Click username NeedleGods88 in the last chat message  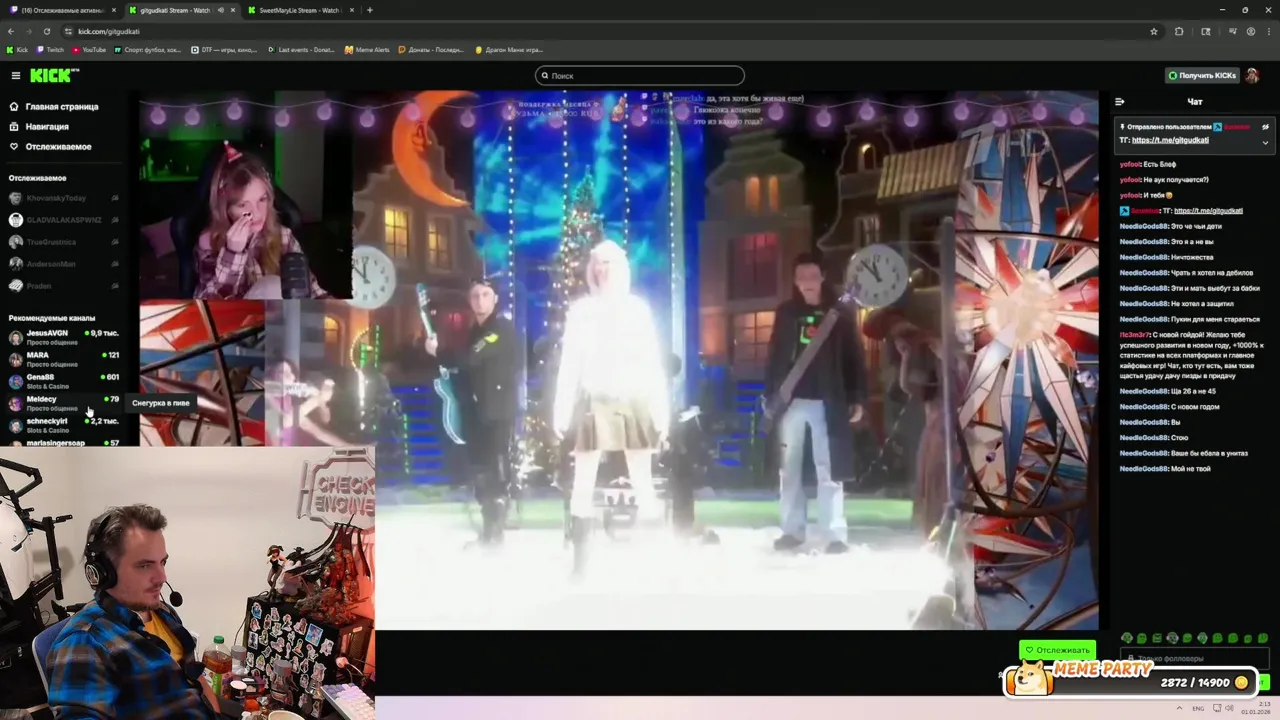click(x=1144, y=468)
